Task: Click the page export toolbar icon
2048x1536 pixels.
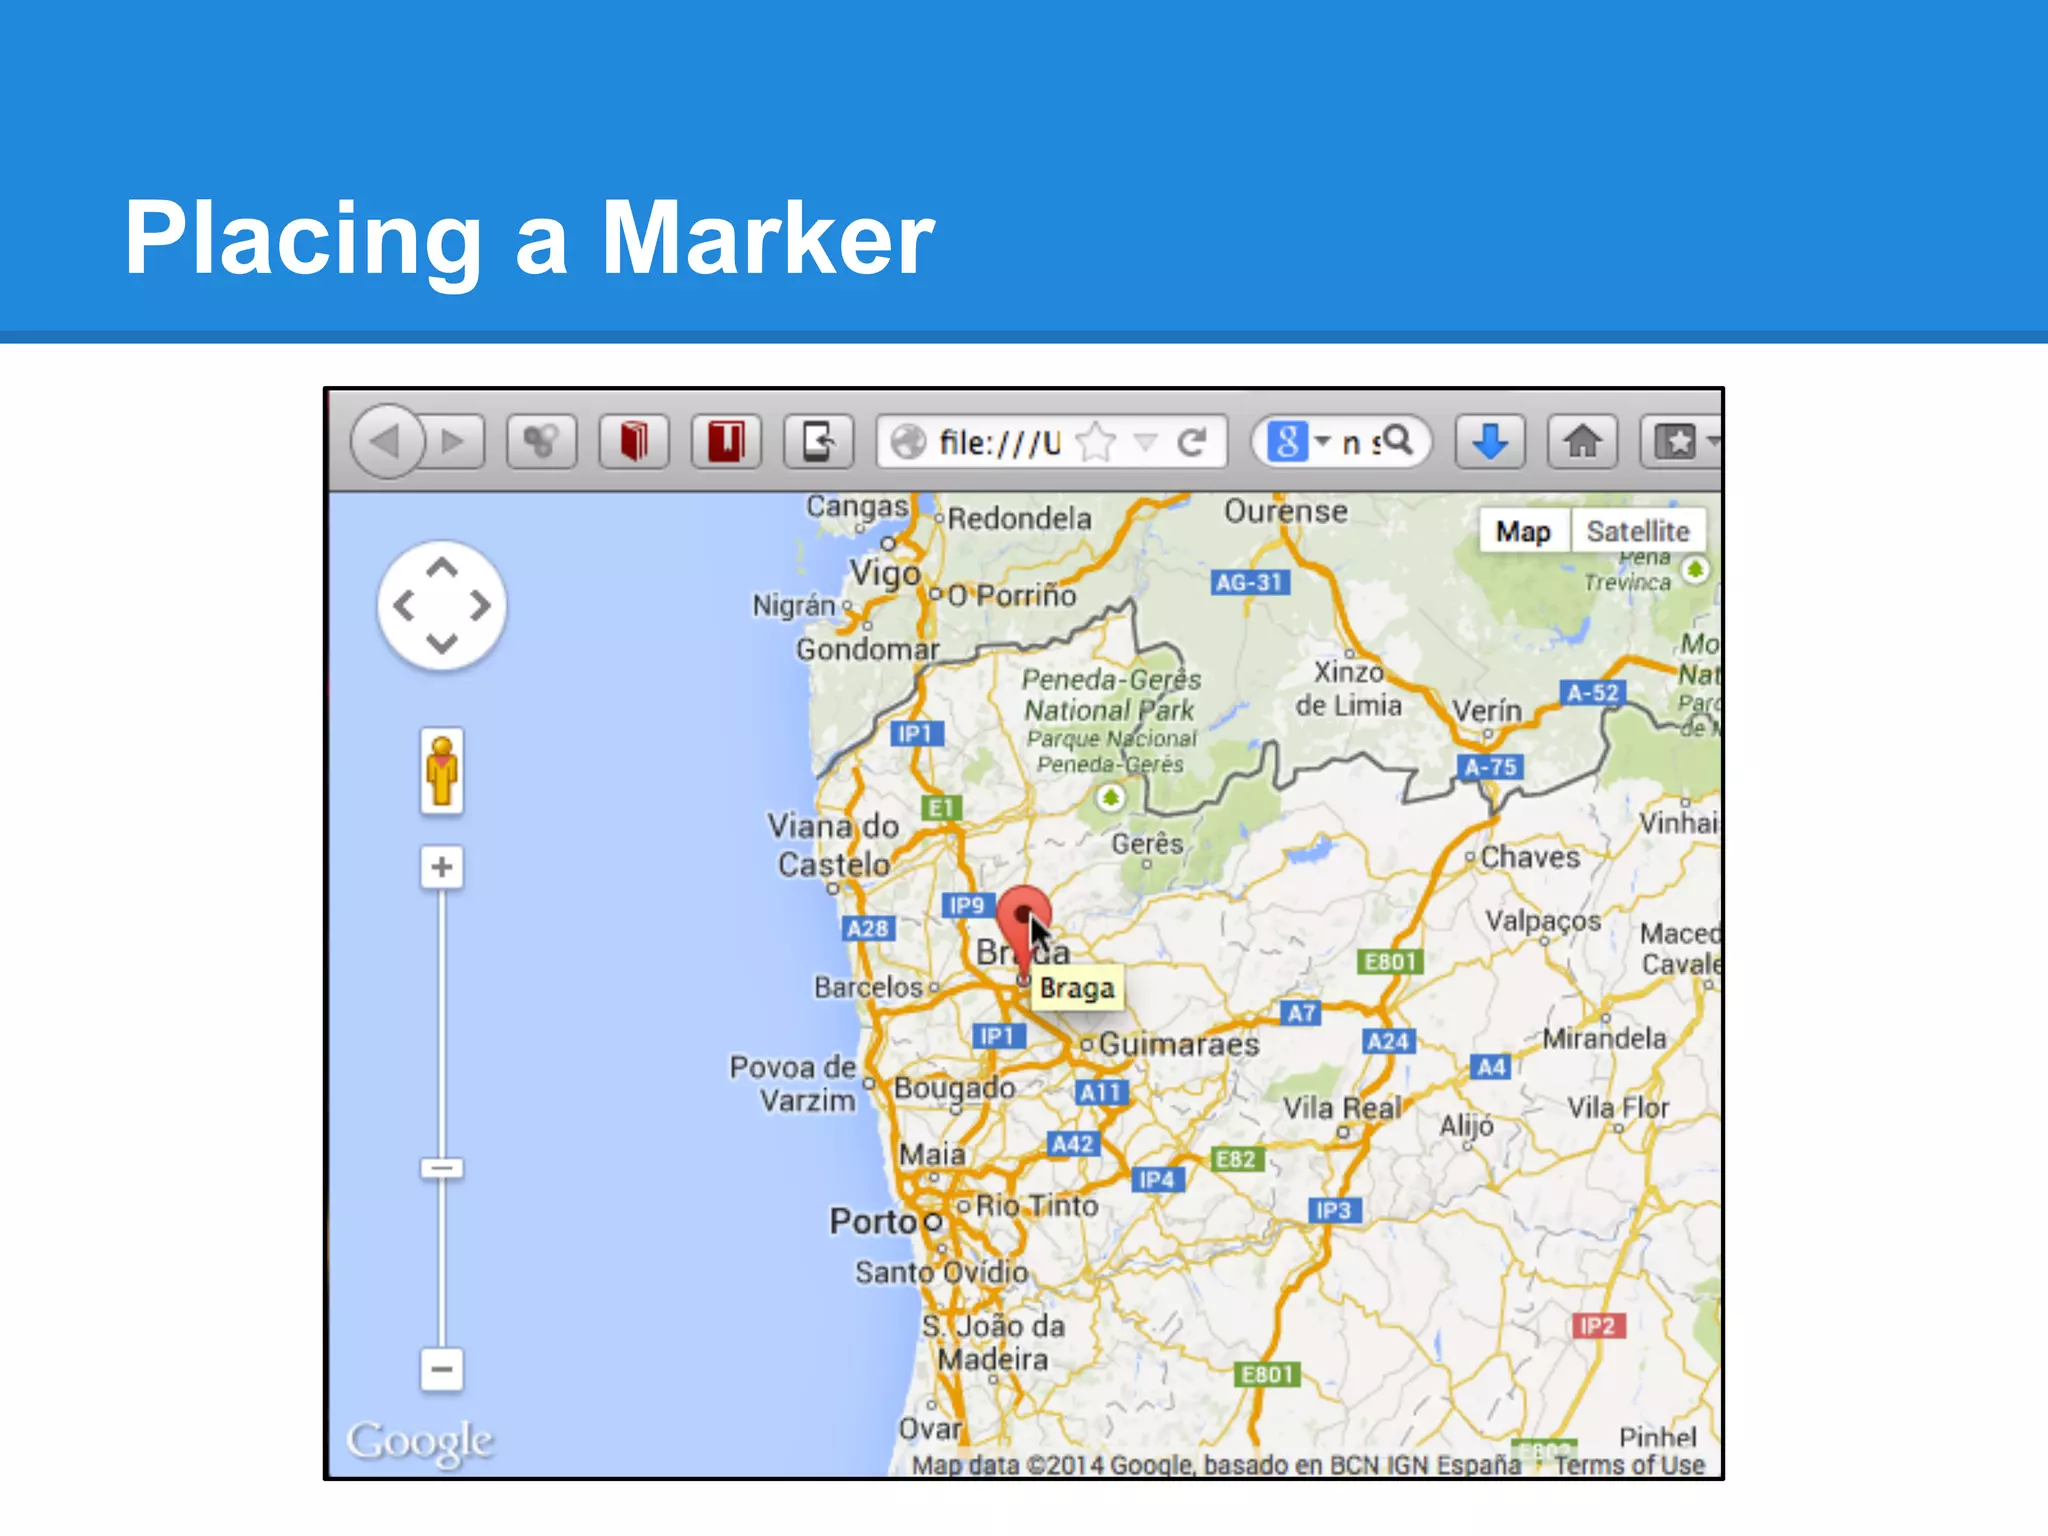Action: [818, 441]
